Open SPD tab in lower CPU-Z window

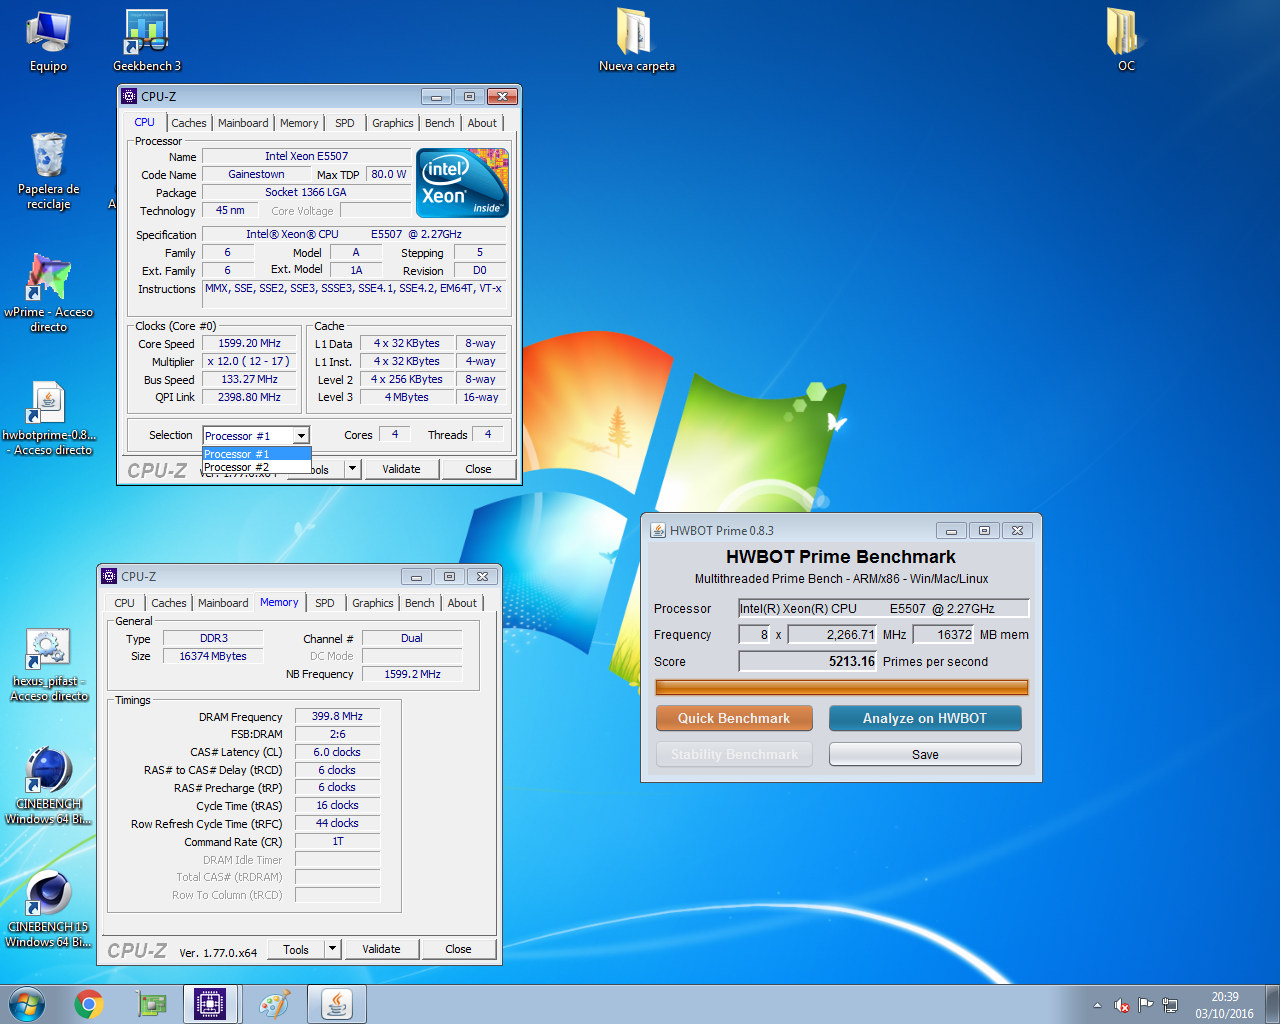(325, 603)
